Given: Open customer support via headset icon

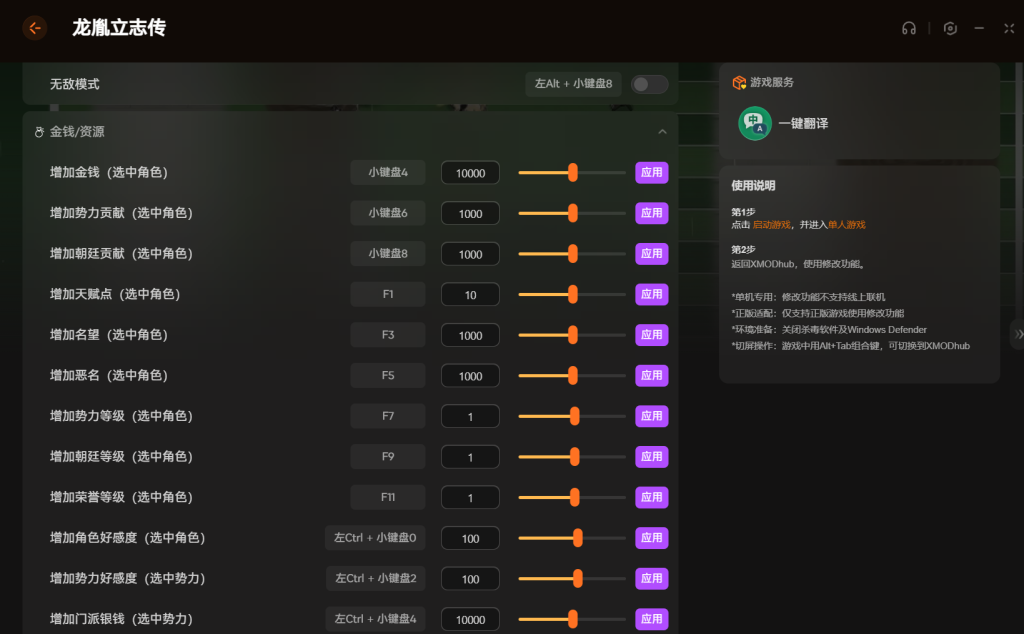Looking at the screenshot, I should (x=908, y=28).
